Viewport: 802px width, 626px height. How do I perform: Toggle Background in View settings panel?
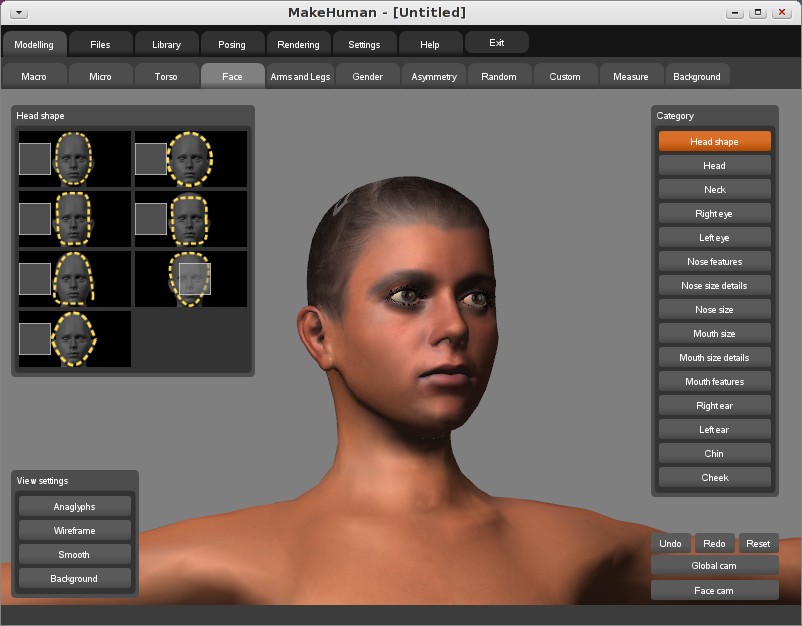pyautogui.click(x=75, y=578)
